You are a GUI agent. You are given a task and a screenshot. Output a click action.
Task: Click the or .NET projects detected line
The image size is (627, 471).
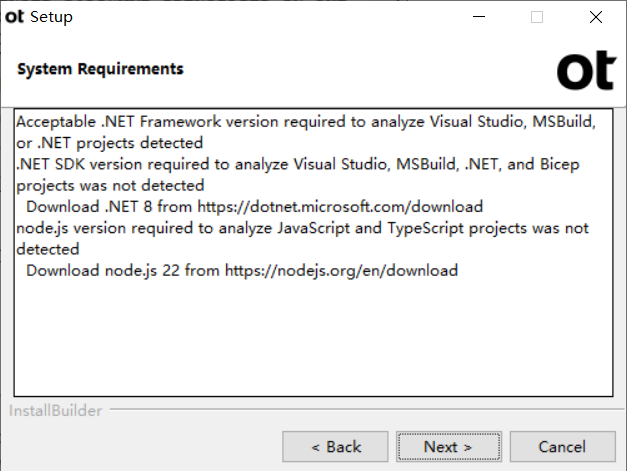(x=110, y=143)
